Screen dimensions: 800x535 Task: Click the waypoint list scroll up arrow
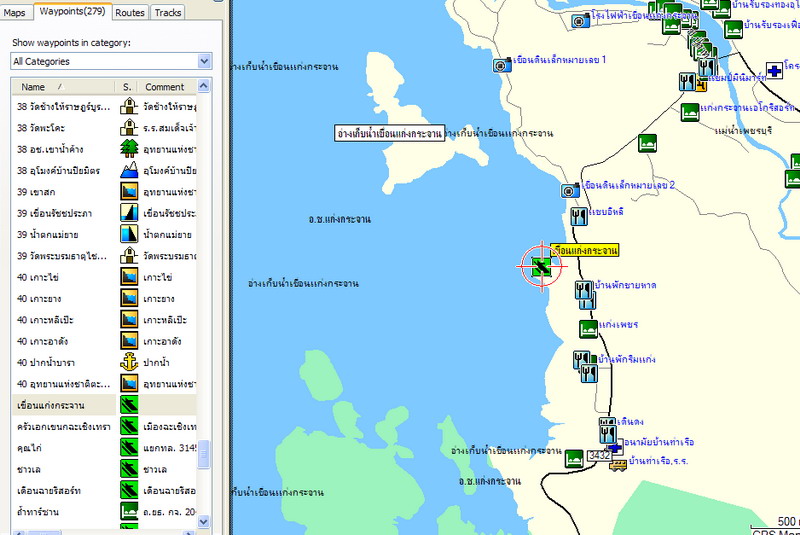tap(204, 87)
